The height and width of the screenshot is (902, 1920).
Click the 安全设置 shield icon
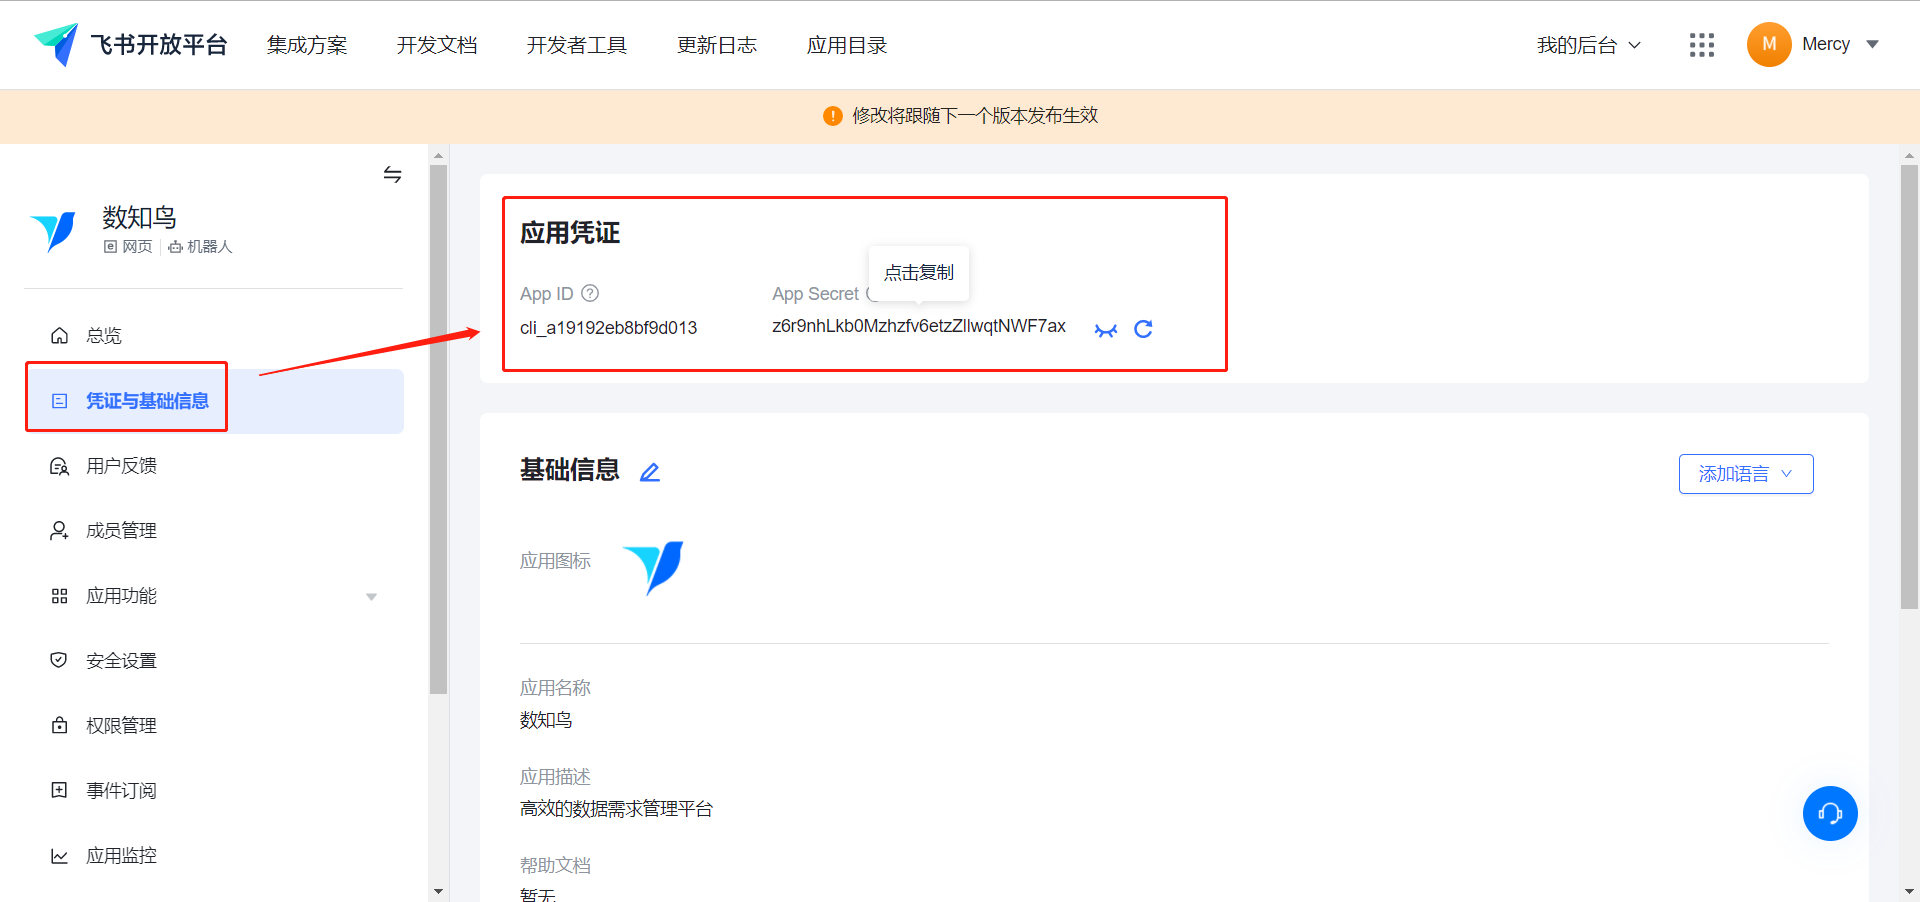59,660
